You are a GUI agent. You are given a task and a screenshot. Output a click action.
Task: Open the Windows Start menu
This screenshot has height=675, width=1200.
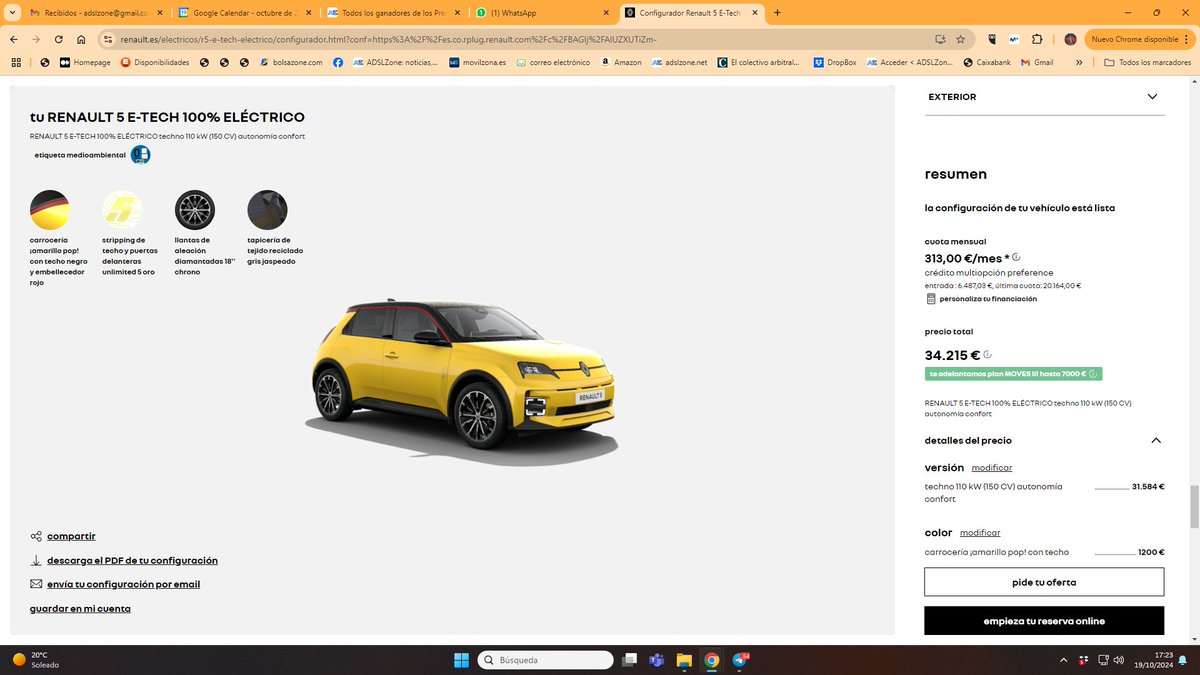click(x=461, y=660)
